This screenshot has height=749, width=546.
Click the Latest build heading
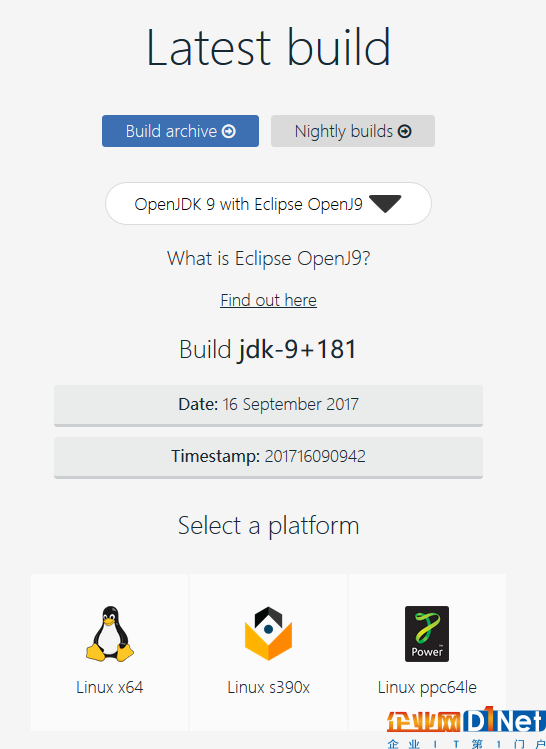click(268, 47)
